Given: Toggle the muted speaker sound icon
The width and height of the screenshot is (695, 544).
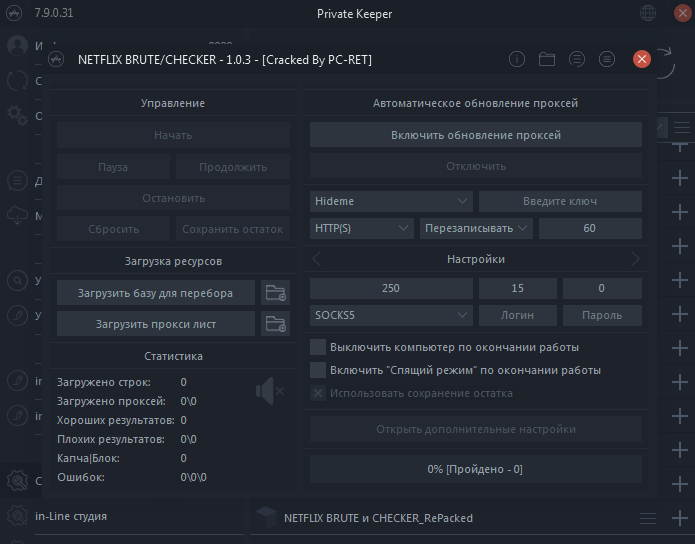Looking at the screenshot, I should 269,391.
